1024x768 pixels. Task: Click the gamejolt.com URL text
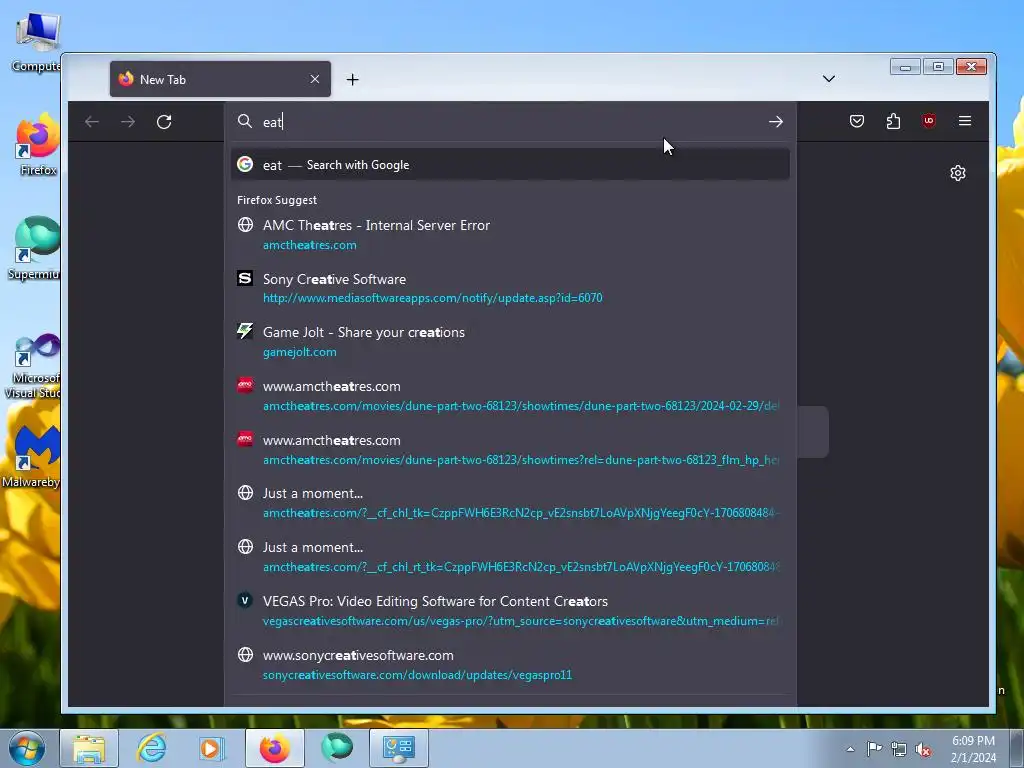pyautogui.click(x=300, y=352)
